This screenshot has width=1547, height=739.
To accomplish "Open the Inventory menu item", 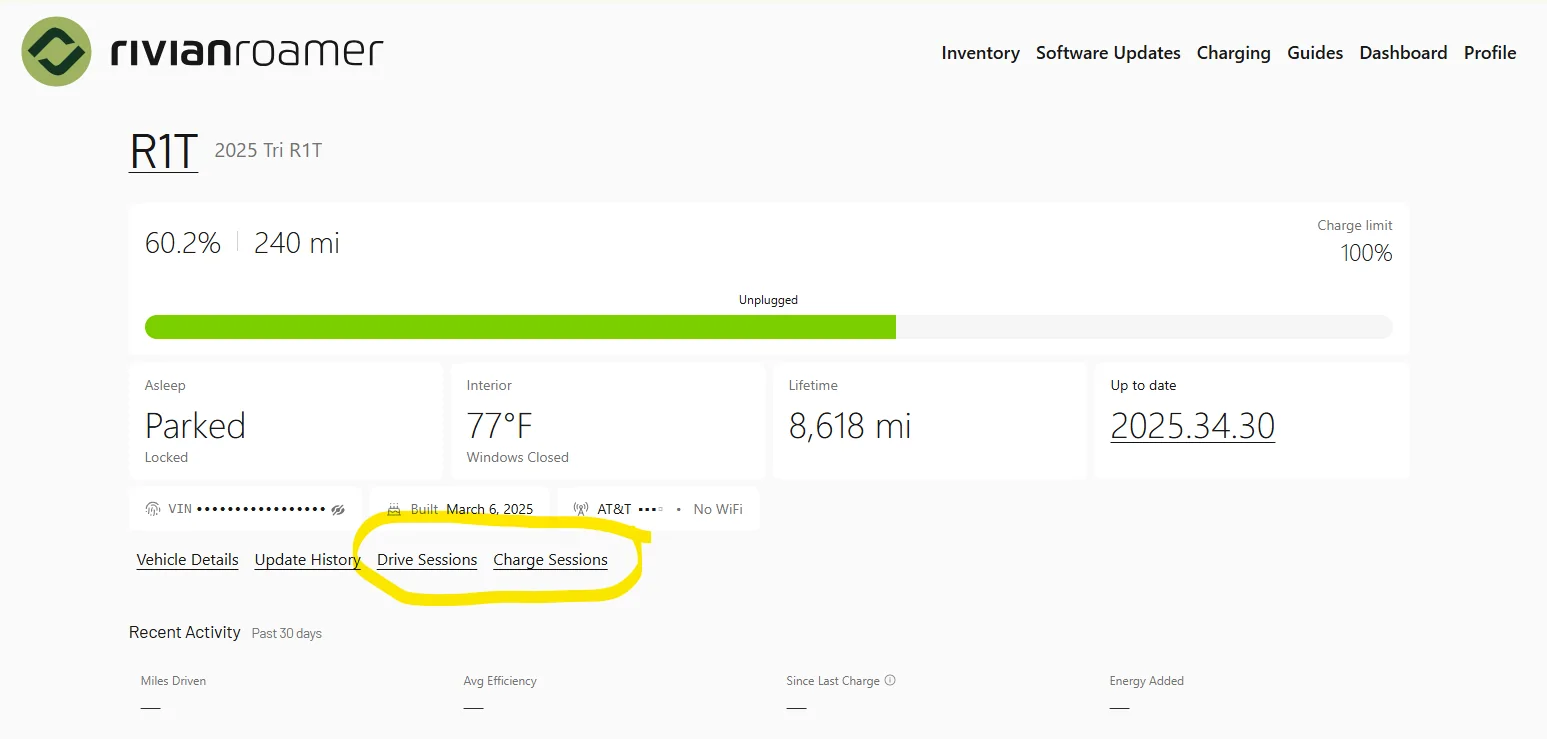I will [x=980, y=53].
